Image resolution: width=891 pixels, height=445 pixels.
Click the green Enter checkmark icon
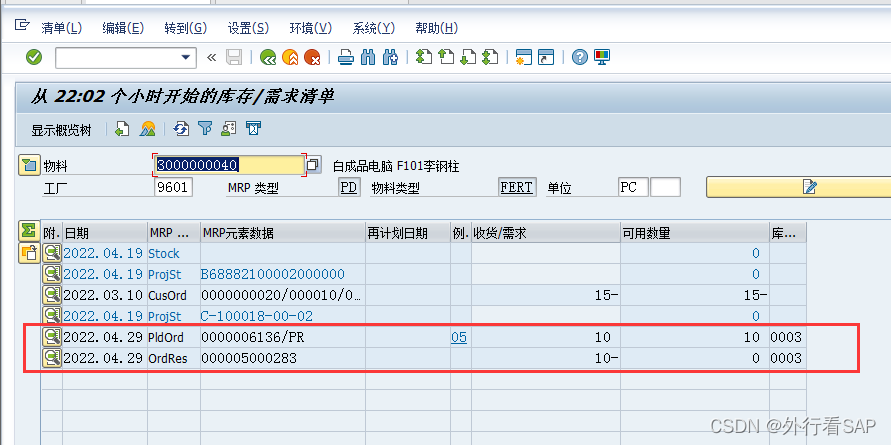click(34, 57)
